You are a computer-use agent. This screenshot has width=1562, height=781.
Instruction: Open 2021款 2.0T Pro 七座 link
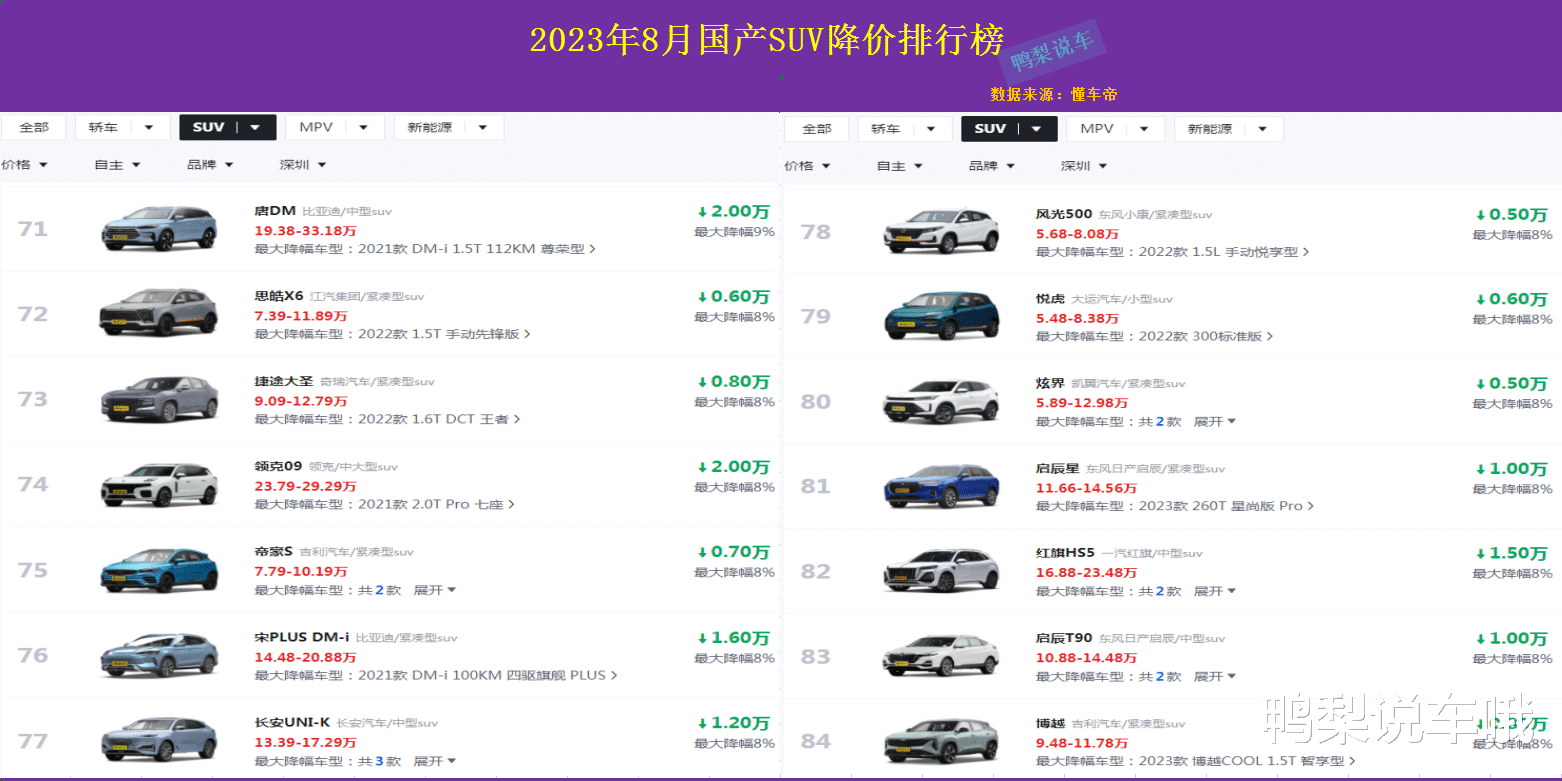click(437, 504)
